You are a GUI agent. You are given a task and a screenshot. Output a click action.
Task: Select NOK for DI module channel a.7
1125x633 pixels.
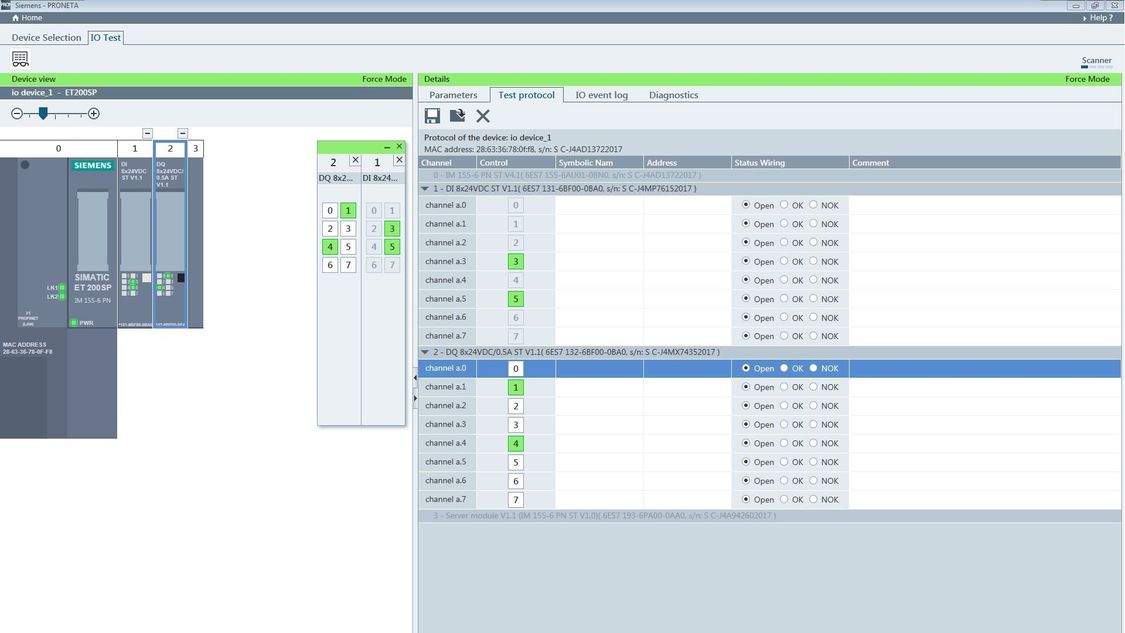point(813,335)
